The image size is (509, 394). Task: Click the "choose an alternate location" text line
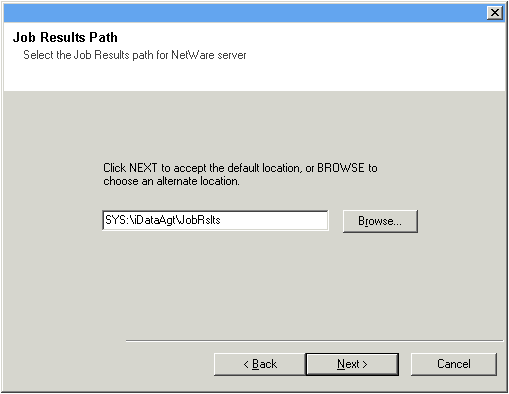(171, 181)
